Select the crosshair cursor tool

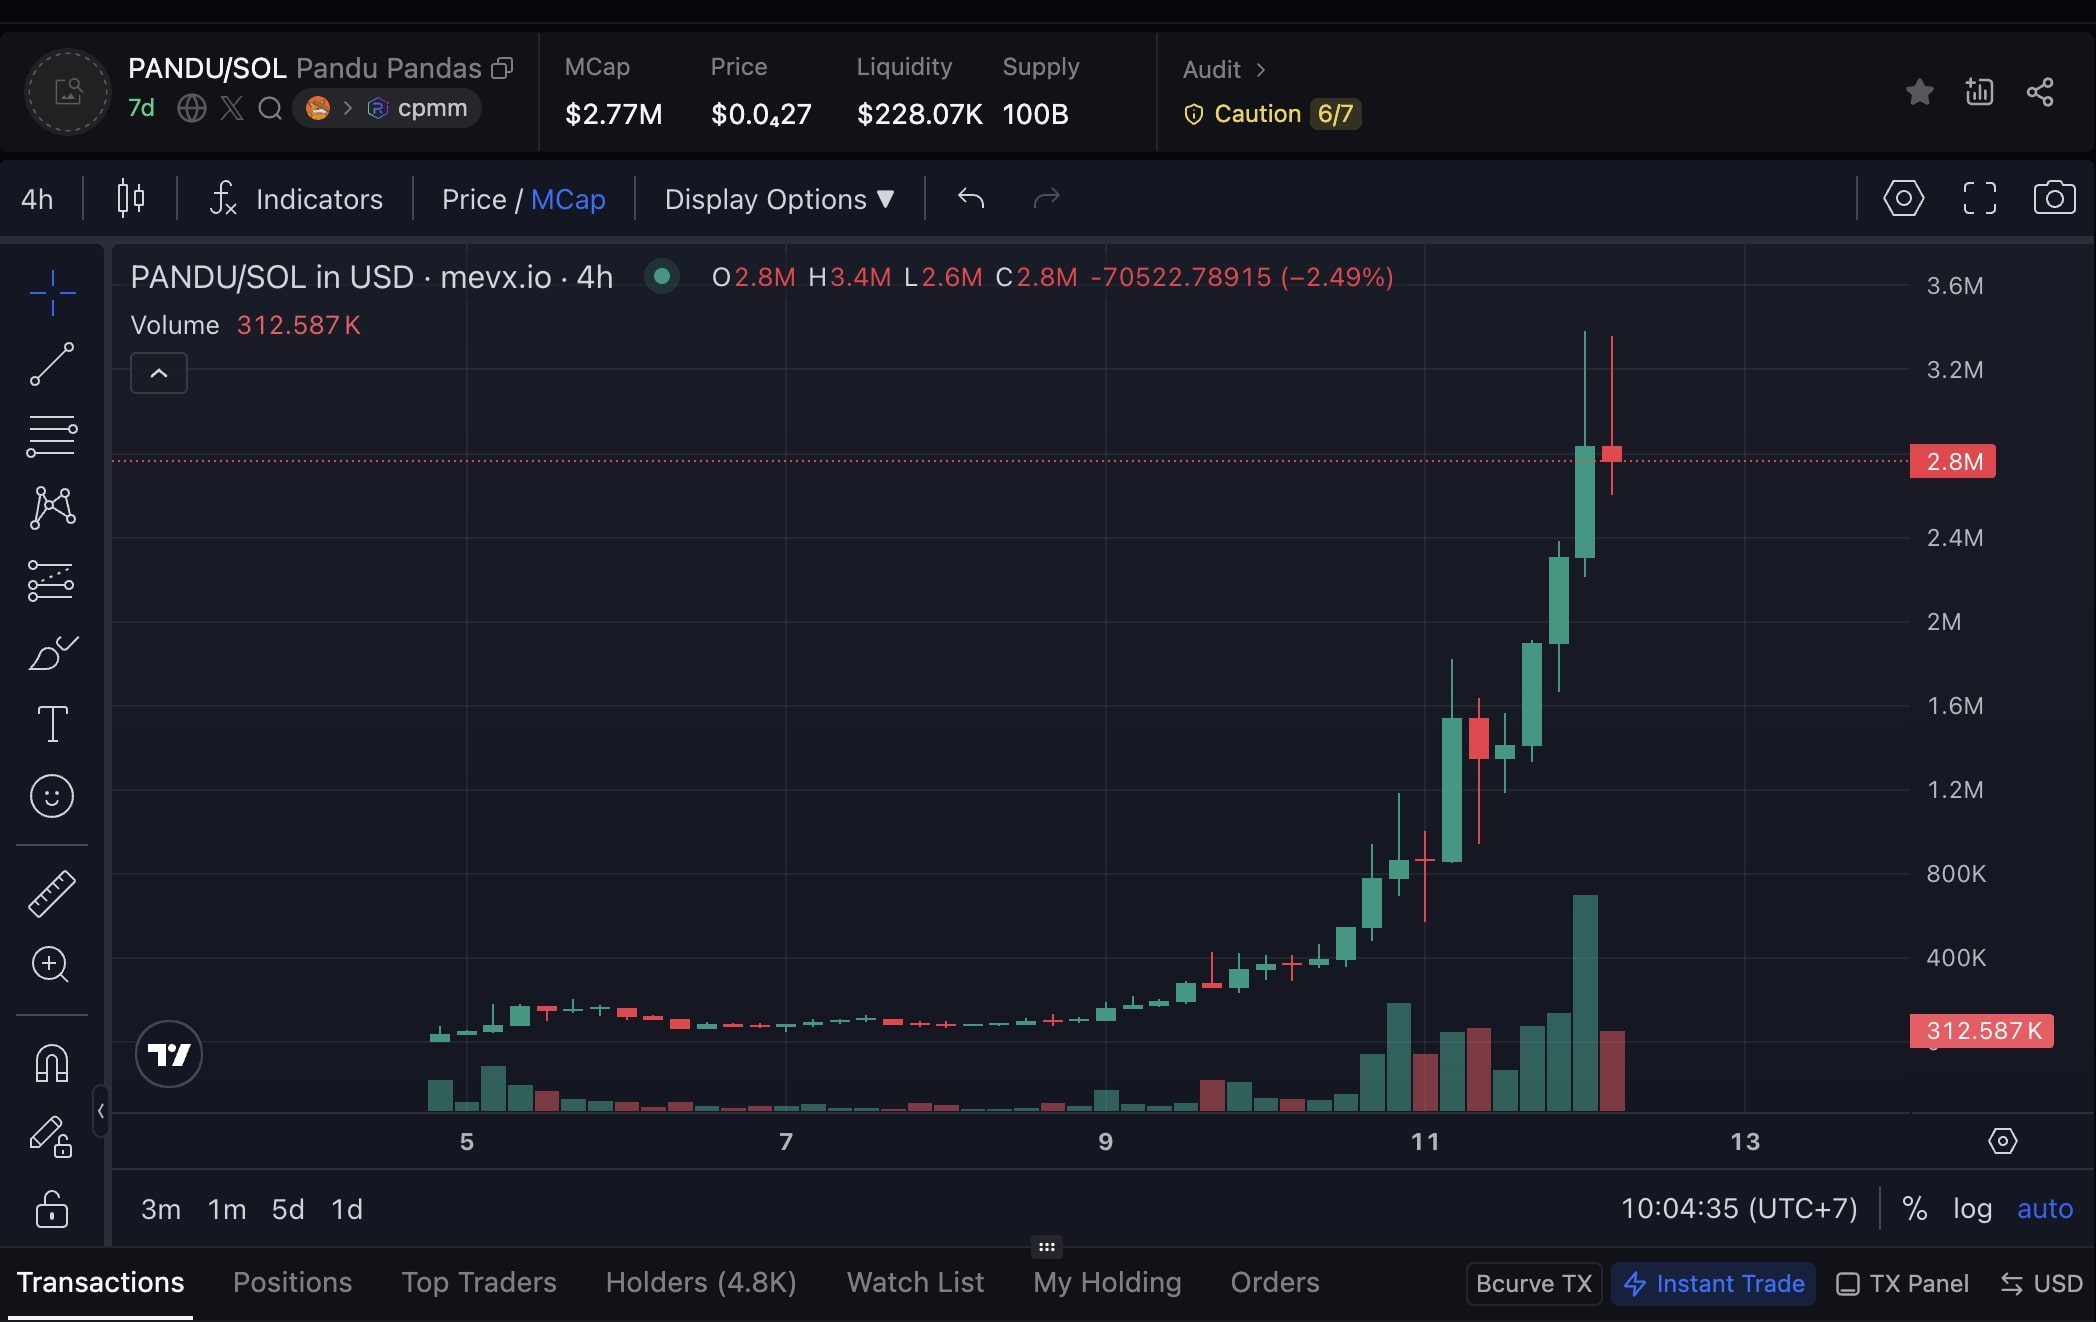[52, 292]
